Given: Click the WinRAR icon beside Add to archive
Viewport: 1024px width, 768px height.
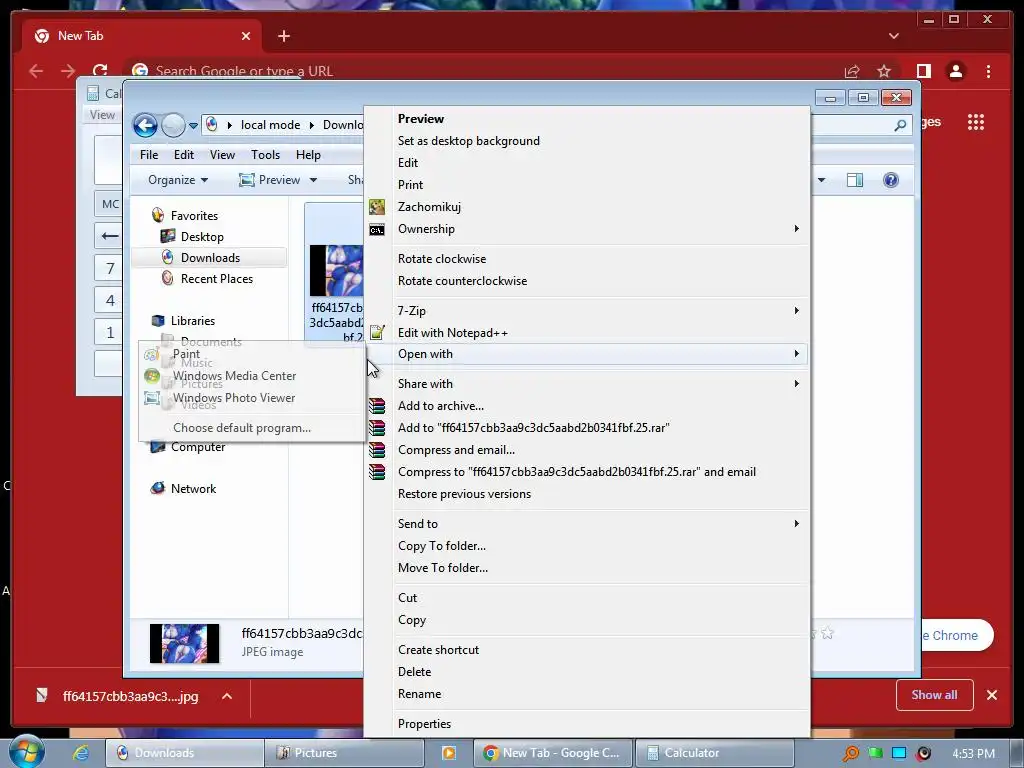Looking at the screenshot, I should coord(377,406).
